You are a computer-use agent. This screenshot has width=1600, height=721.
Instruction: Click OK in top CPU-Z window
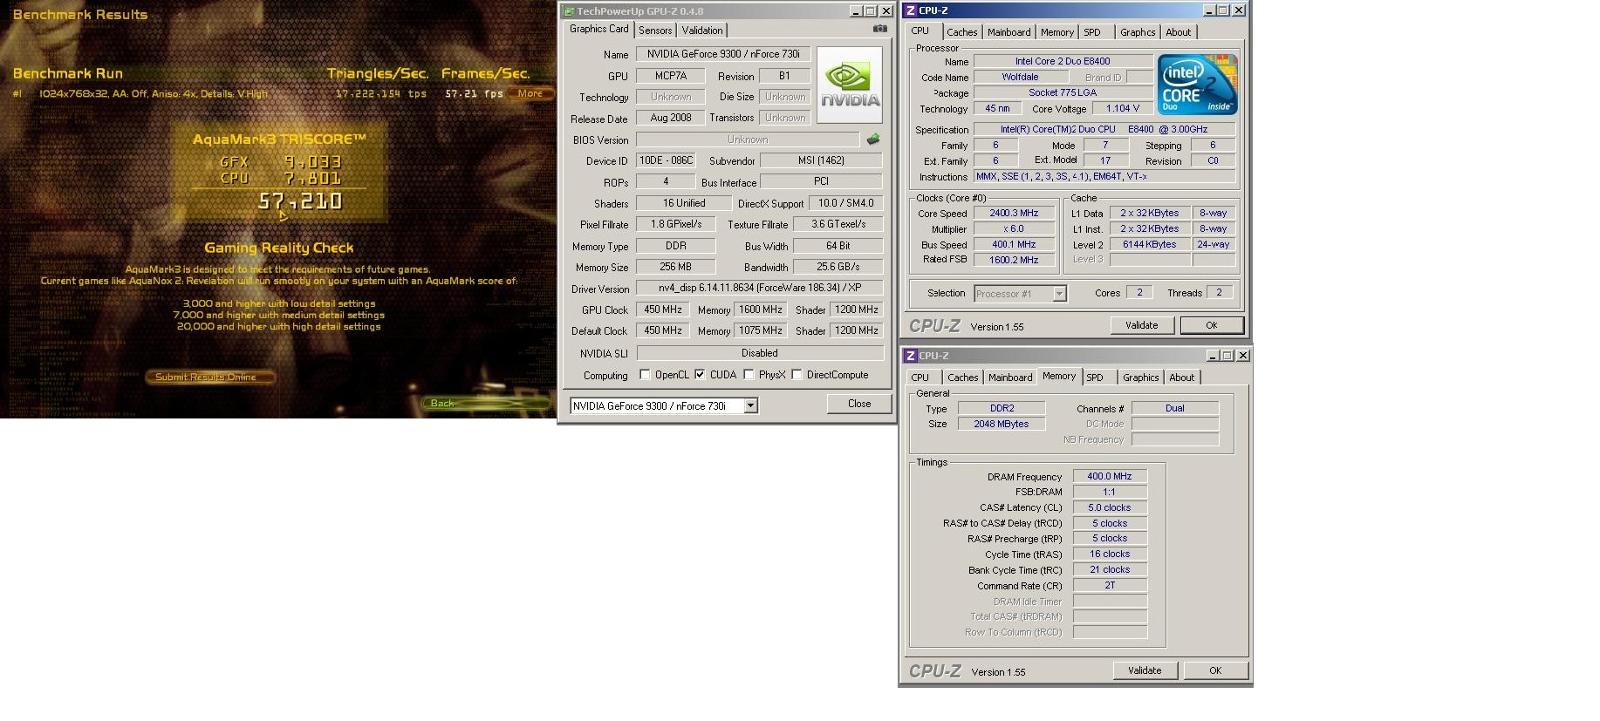pyautogui.click(x=1212, y=325)
